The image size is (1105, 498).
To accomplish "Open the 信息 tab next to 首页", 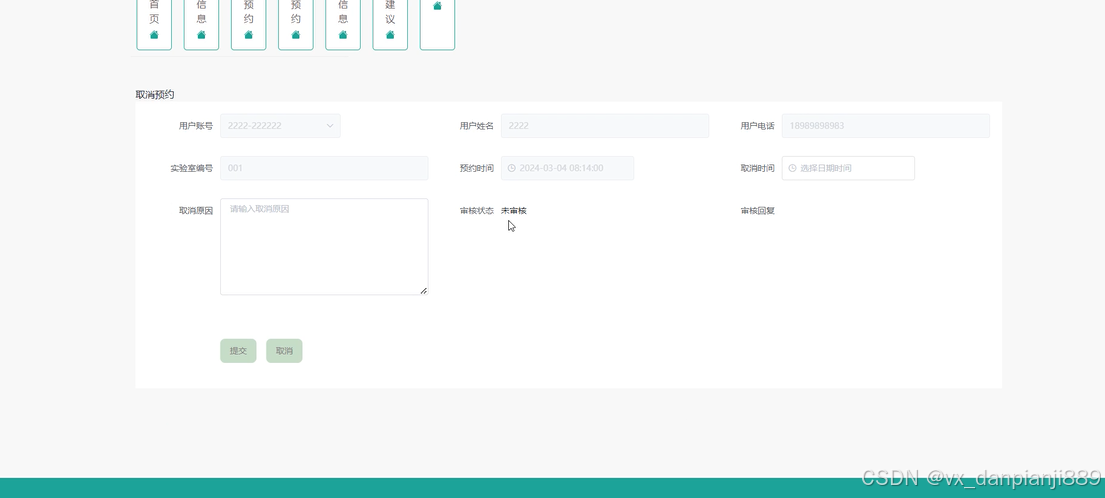I will tap(202, 23).
